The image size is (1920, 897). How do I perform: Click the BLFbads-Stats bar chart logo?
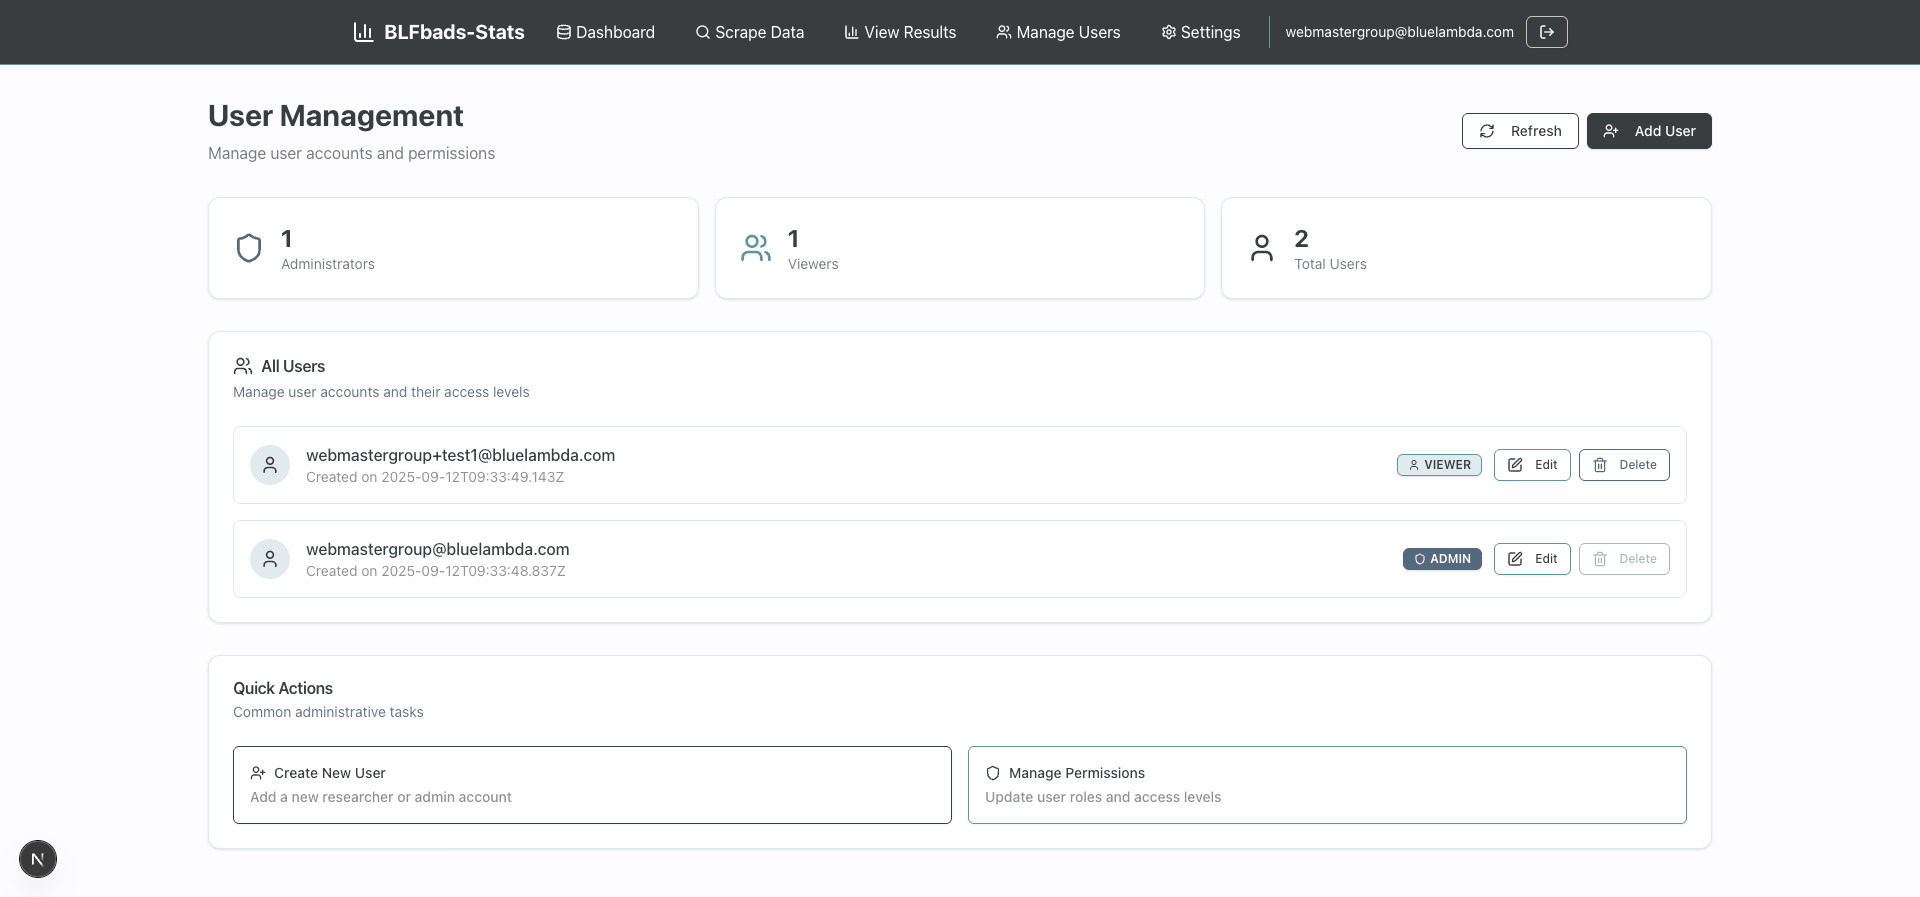click(x=363, y=32)
